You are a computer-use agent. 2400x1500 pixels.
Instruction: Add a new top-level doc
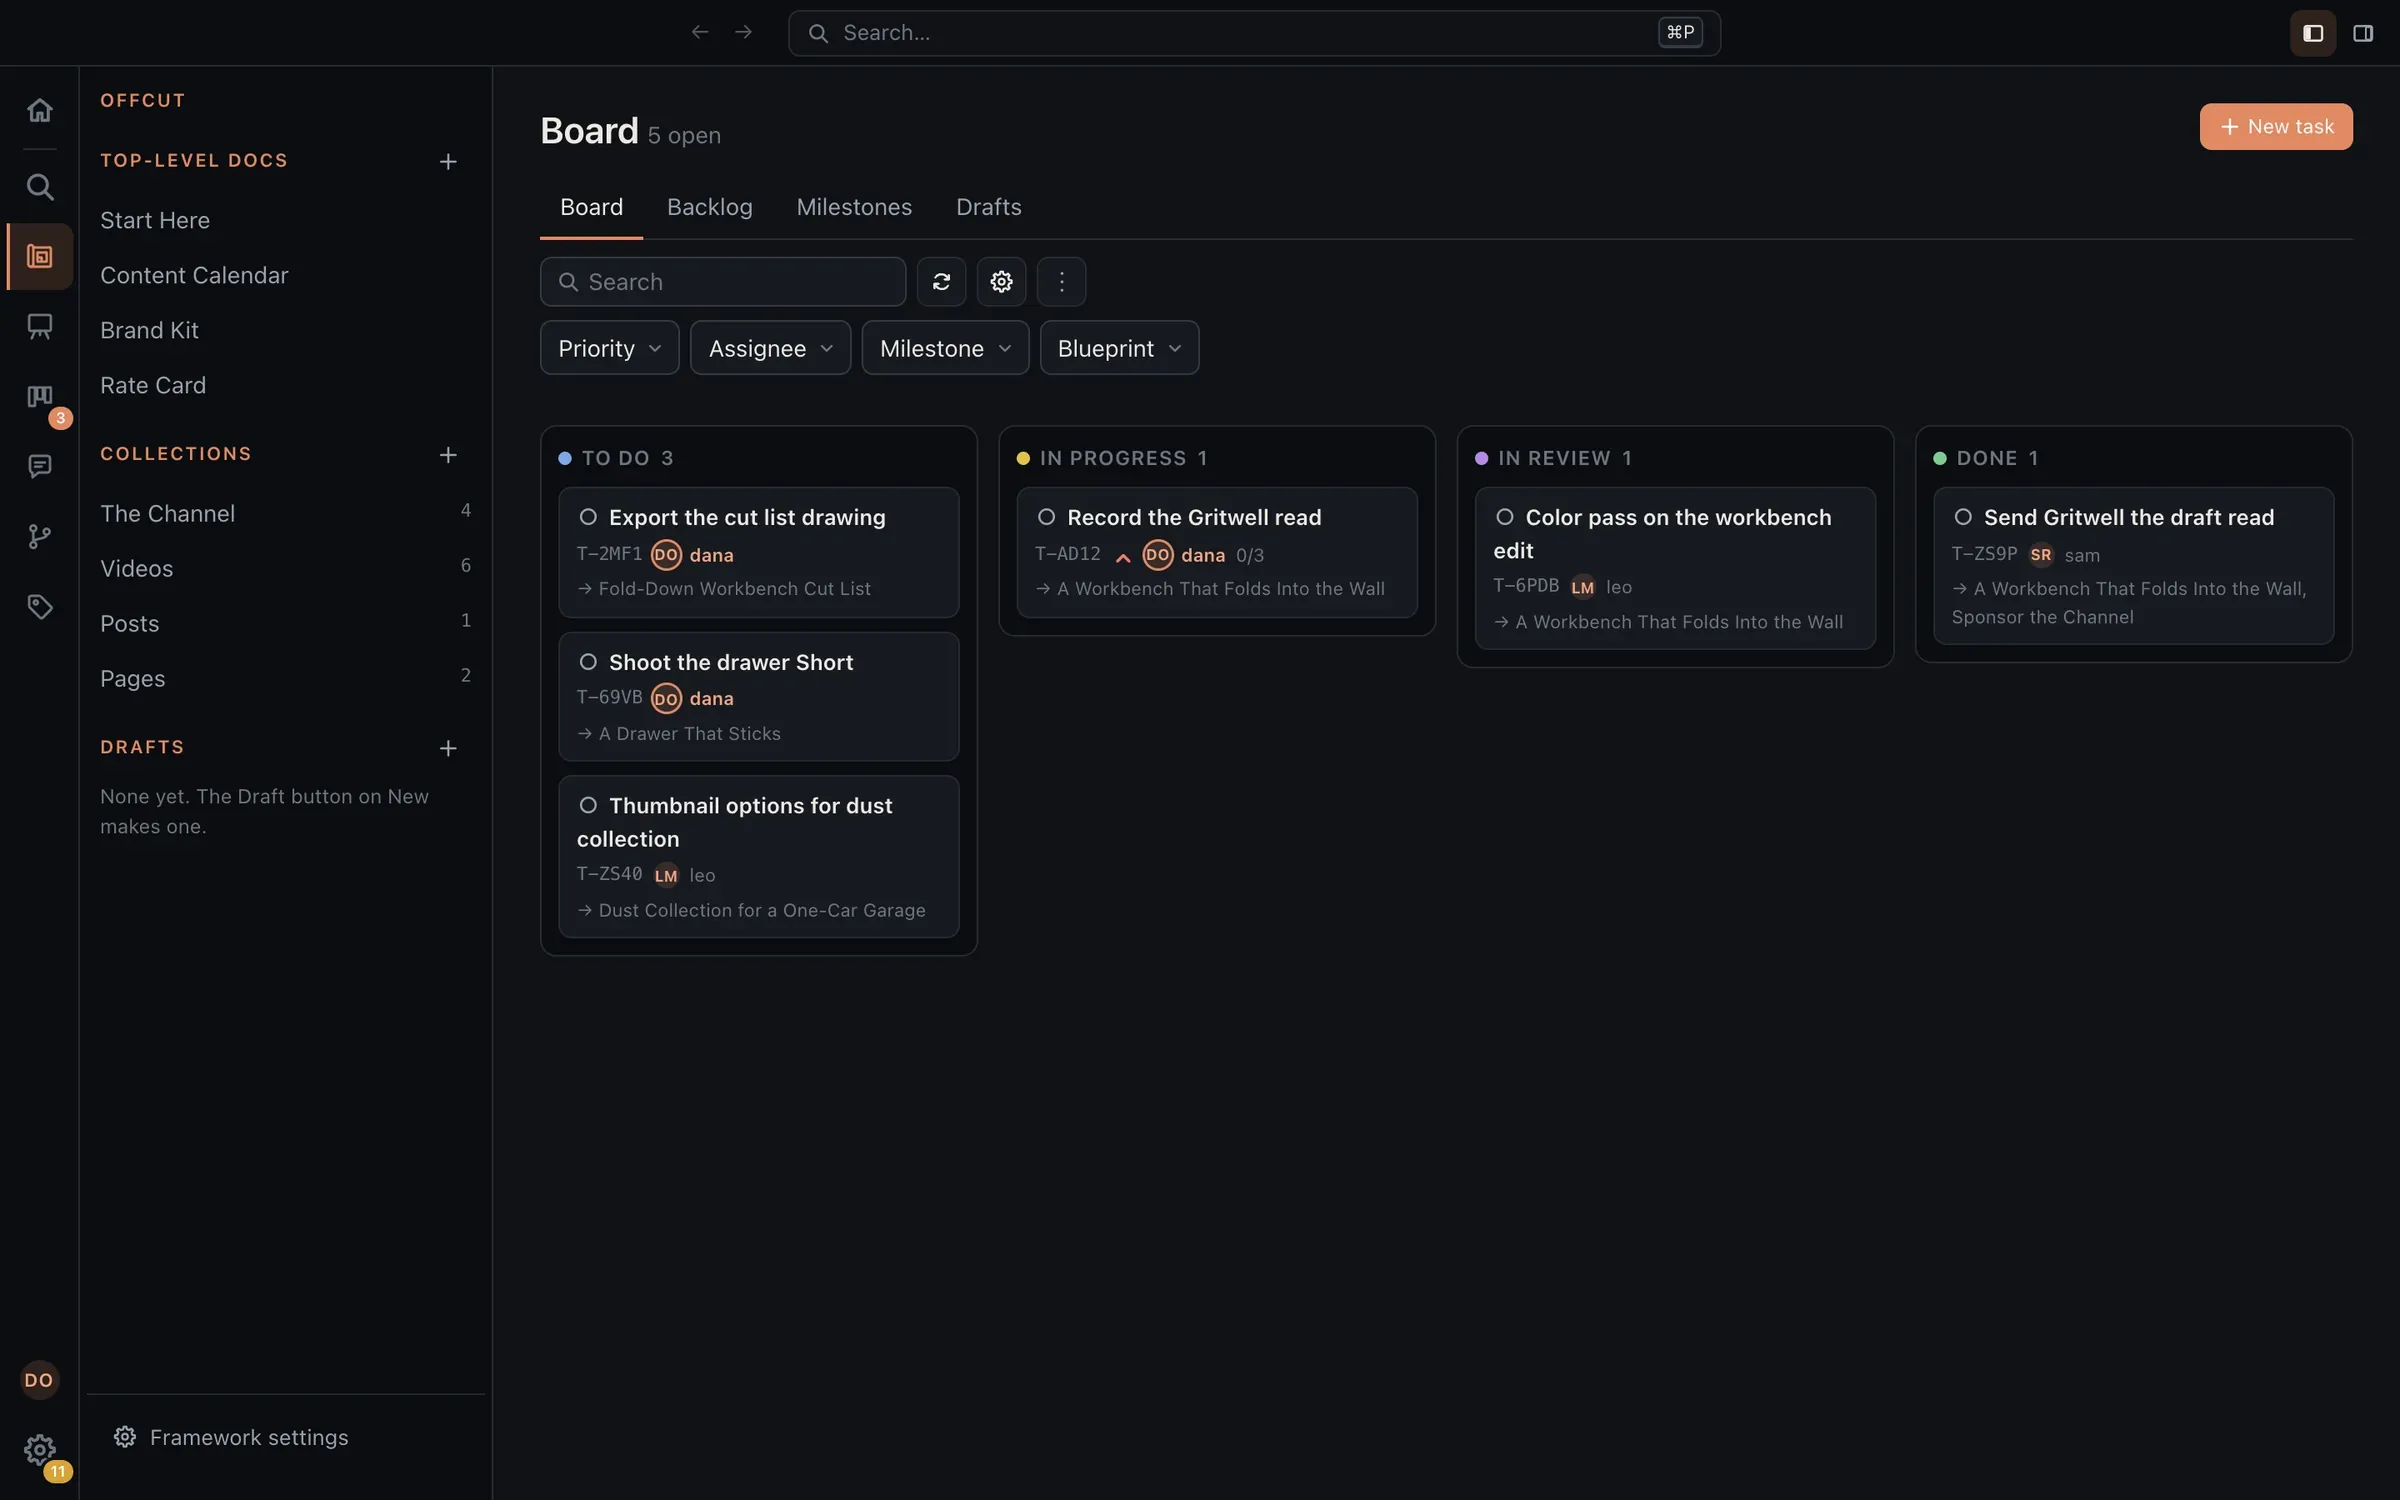coord(448,162)
